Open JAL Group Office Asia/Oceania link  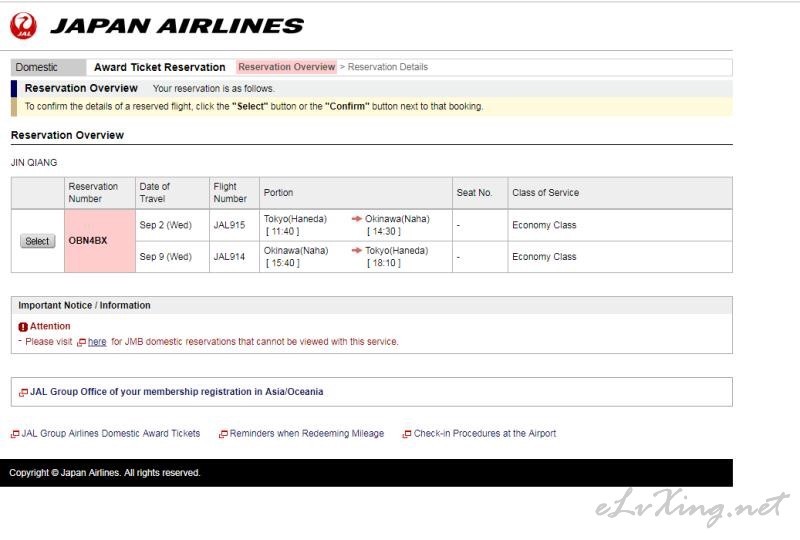pos(177,391)
